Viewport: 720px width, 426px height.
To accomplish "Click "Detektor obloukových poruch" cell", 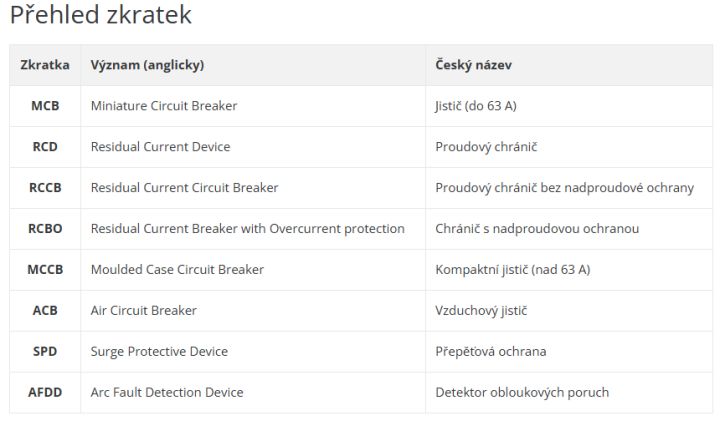I will [522, 392].
